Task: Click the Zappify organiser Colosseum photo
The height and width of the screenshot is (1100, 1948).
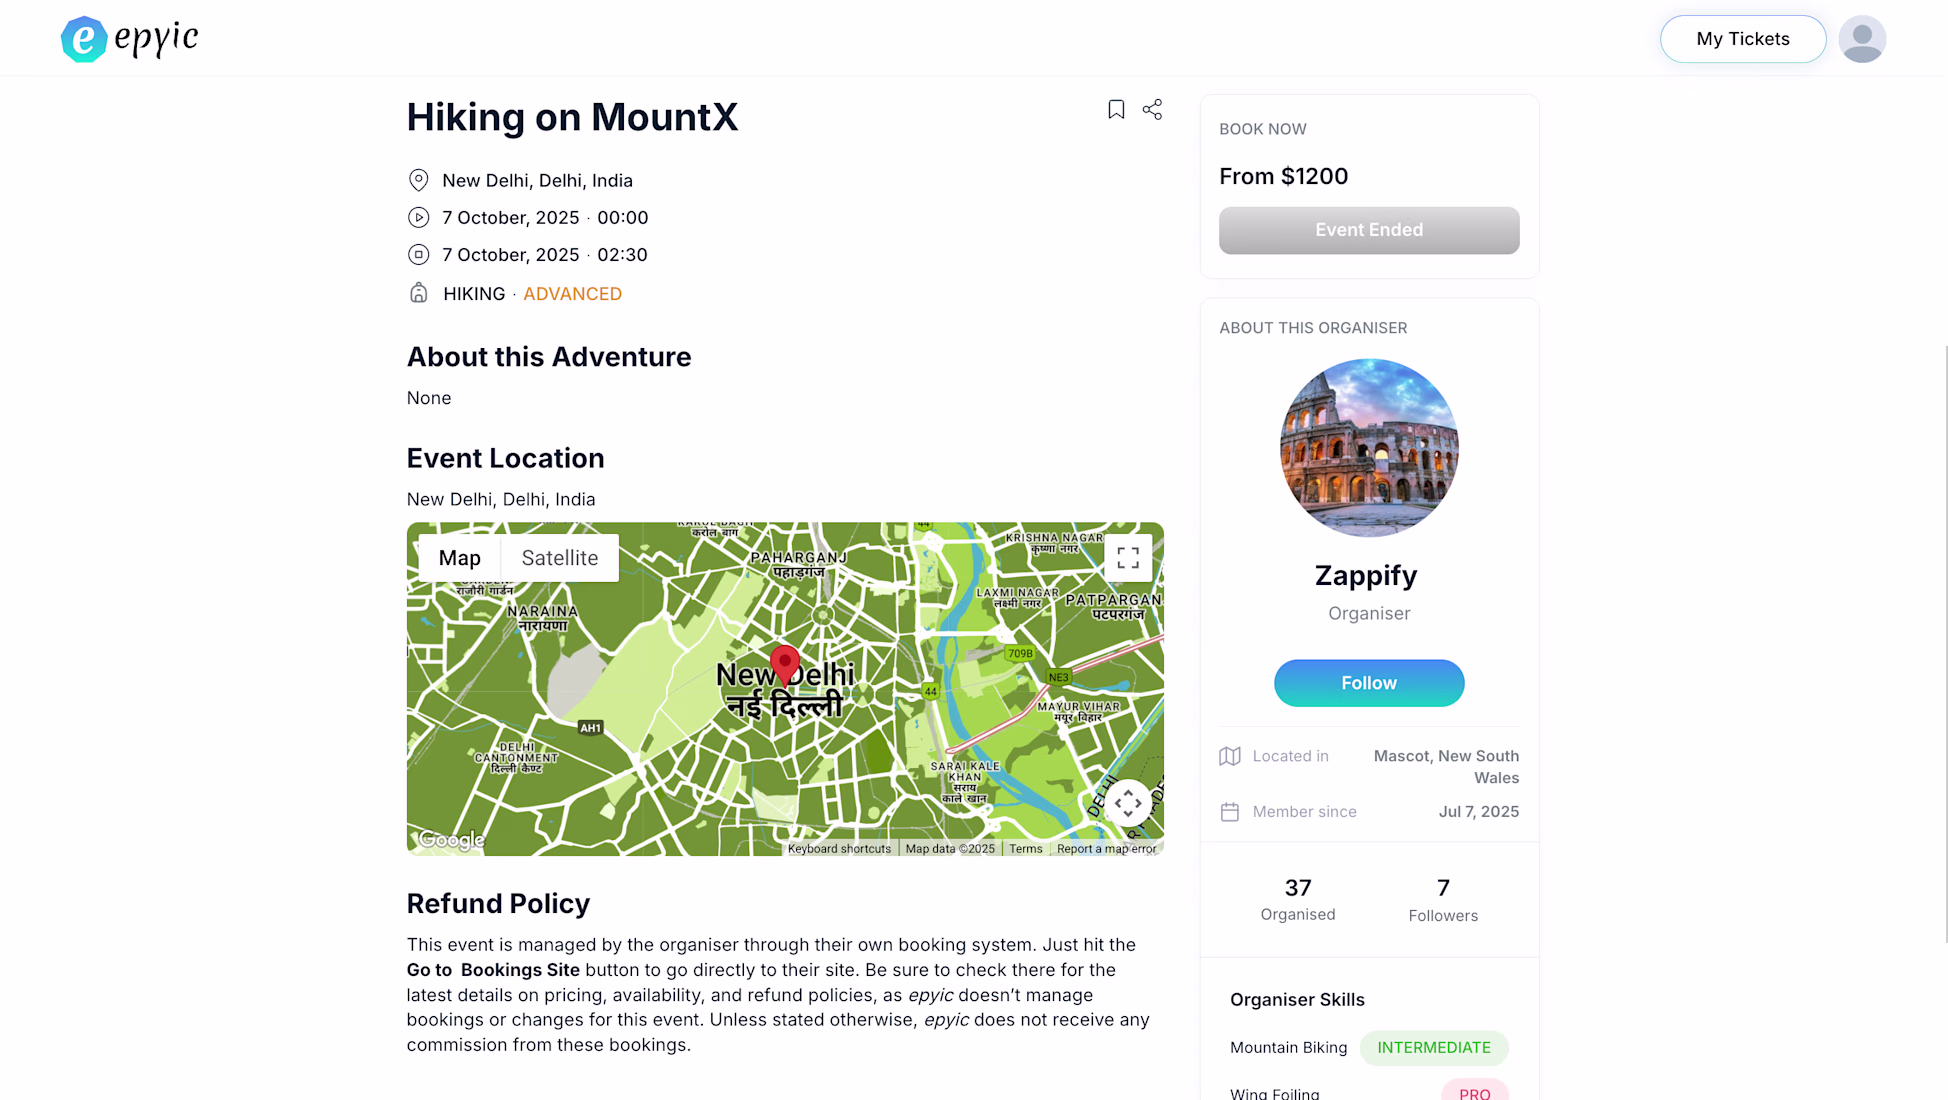Action: click(x=1368, y=447)
